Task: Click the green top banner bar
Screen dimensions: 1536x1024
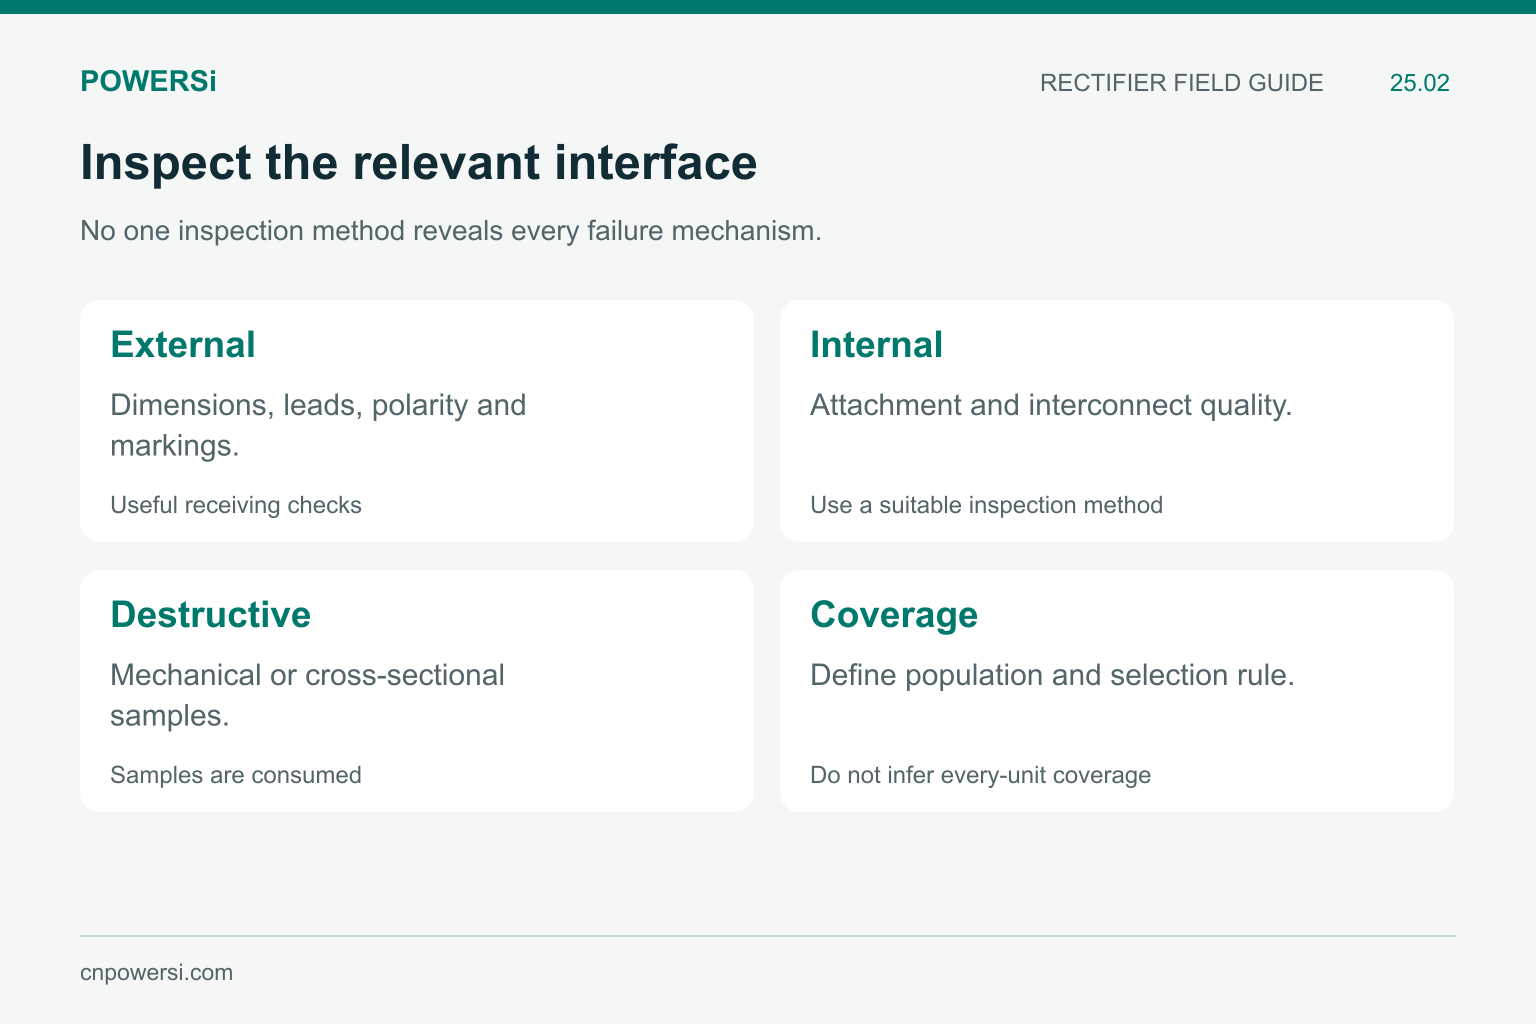Action: [x=768, y=7]
